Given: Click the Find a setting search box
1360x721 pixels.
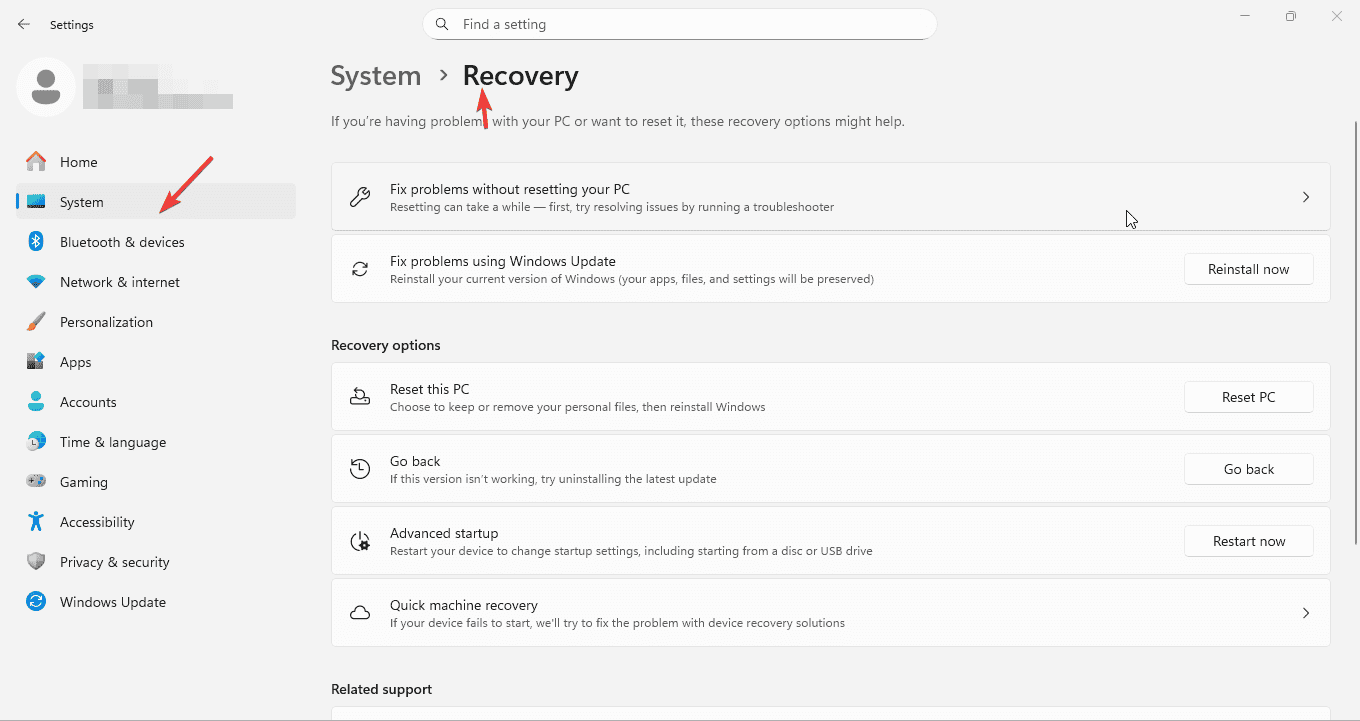Looking at the screenshot, I should click(x=679, y=24).
